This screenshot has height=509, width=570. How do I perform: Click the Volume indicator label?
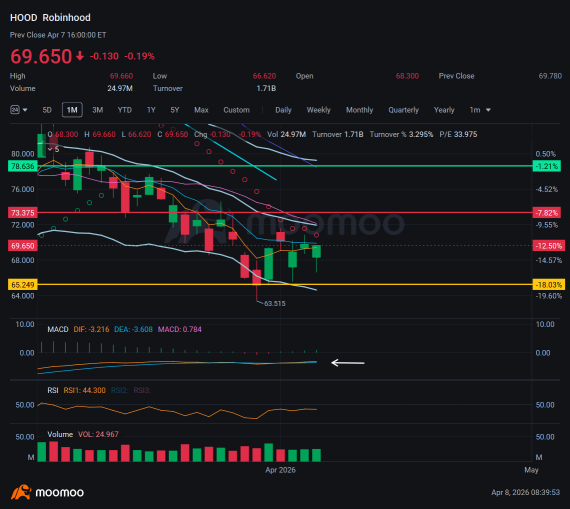click(x=60, y=434)
